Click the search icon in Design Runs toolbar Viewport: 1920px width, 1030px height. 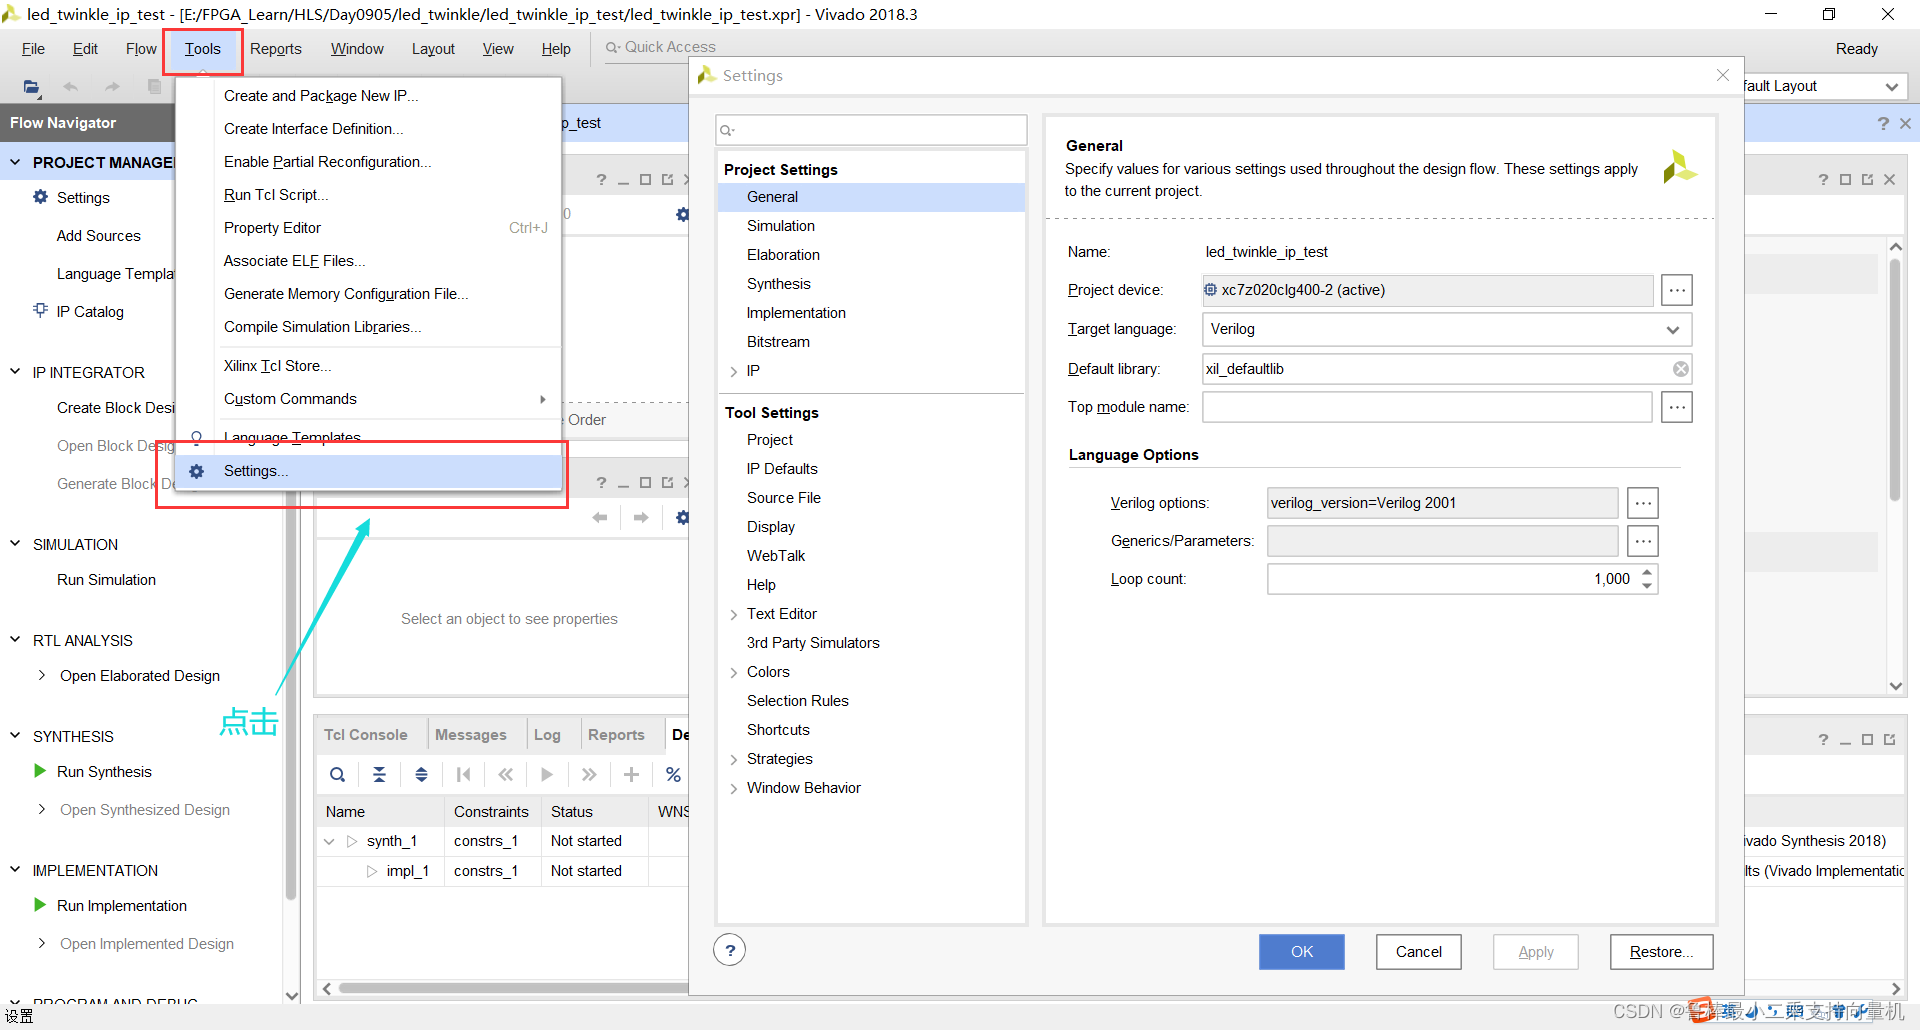[338, 774]
